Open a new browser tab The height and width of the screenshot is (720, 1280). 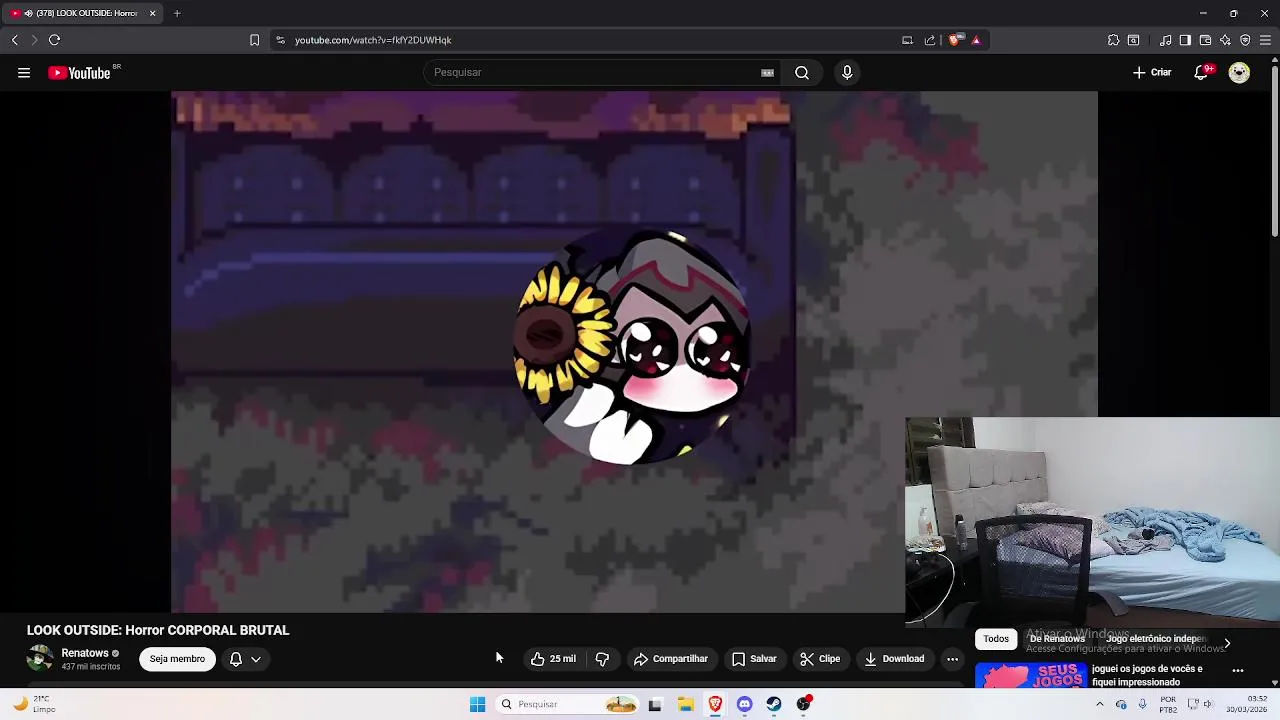177,13
